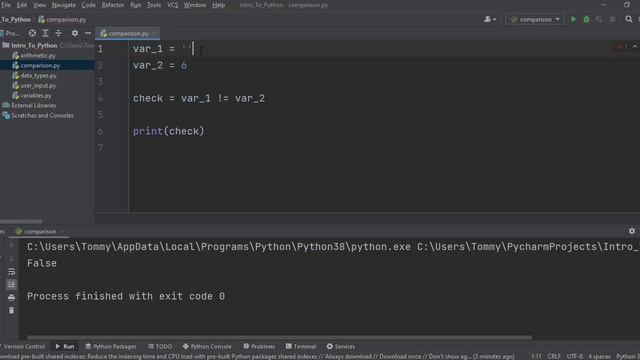The image size is (640, 360).
Task: Click the up arrow in Run panel toolbar
Action: coord(11,245)
